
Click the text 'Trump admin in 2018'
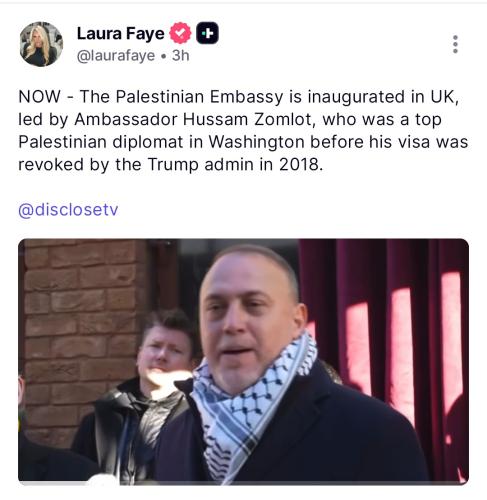pos(235,164)
